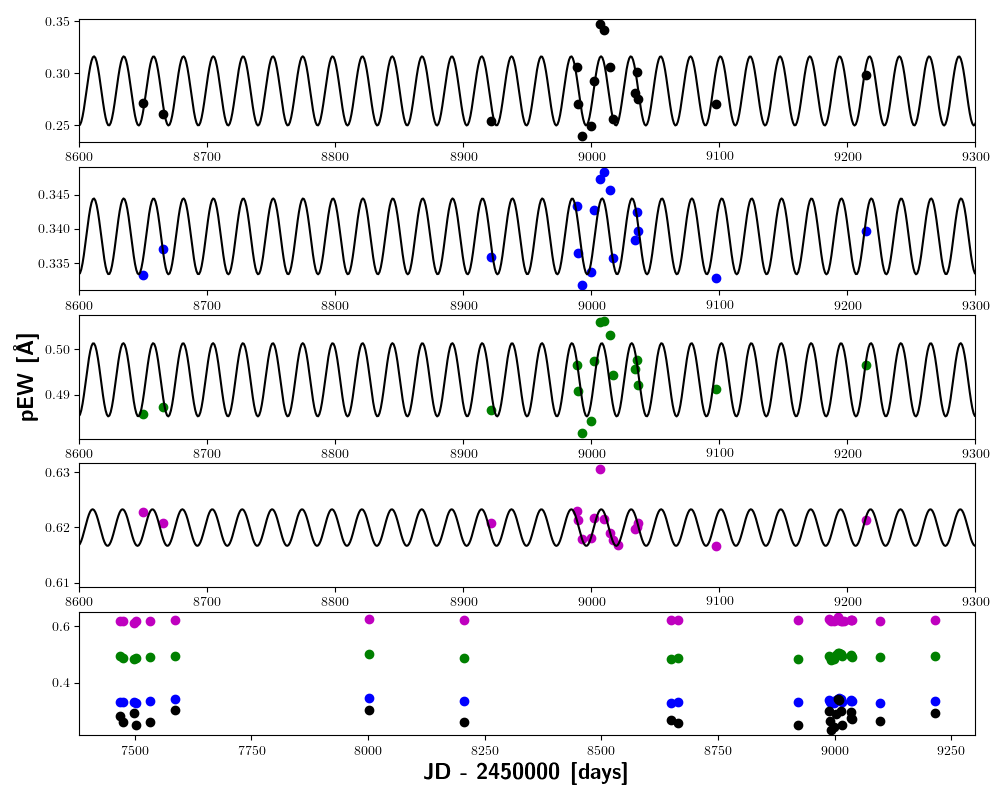Select the 8700 tick label under the top black panel

click(x=207, y=157)
